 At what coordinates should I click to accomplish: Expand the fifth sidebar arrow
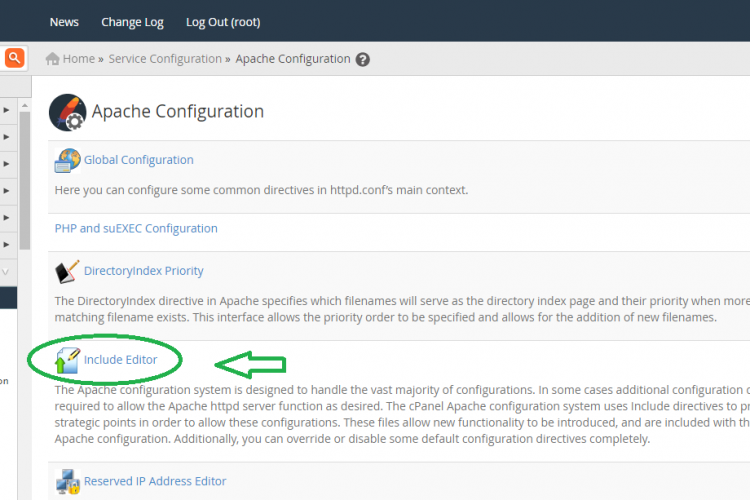6,217
